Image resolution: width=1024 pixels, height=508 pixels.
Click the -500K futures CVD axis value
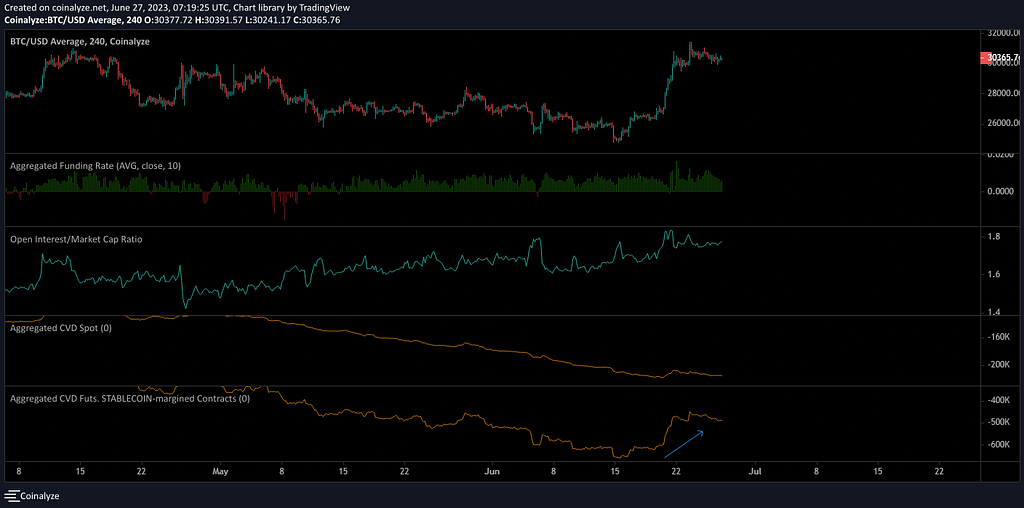click(999, 422)
